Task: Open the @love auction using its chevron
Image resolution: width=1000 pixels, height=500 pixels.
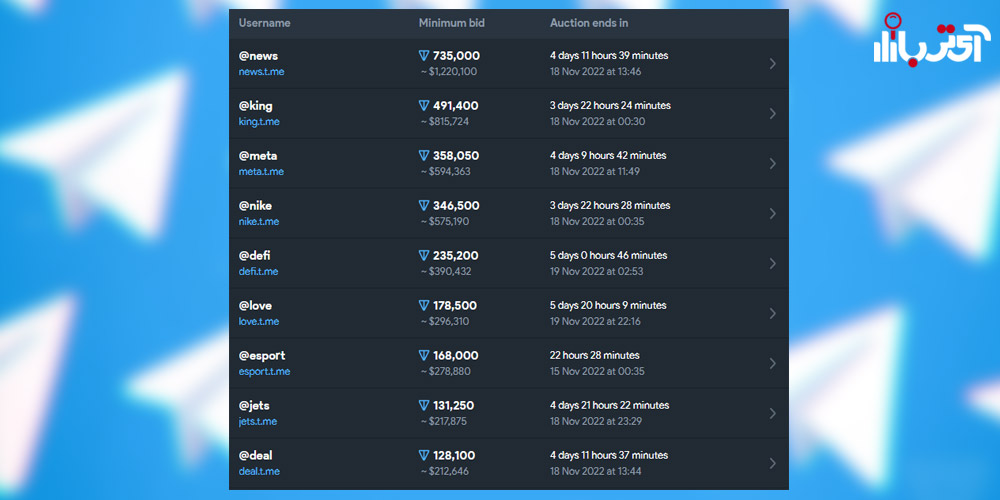Action: point(772,313)
